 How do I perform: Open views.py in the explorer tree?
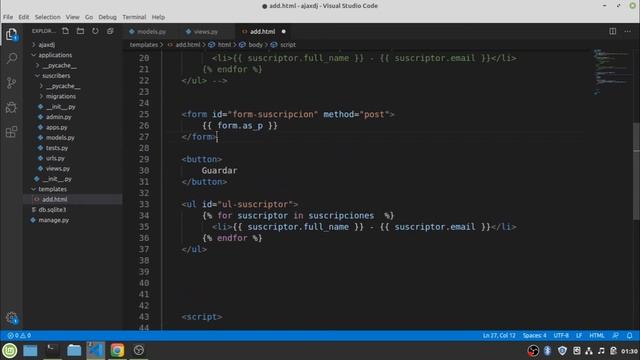(x=58, y=168)
